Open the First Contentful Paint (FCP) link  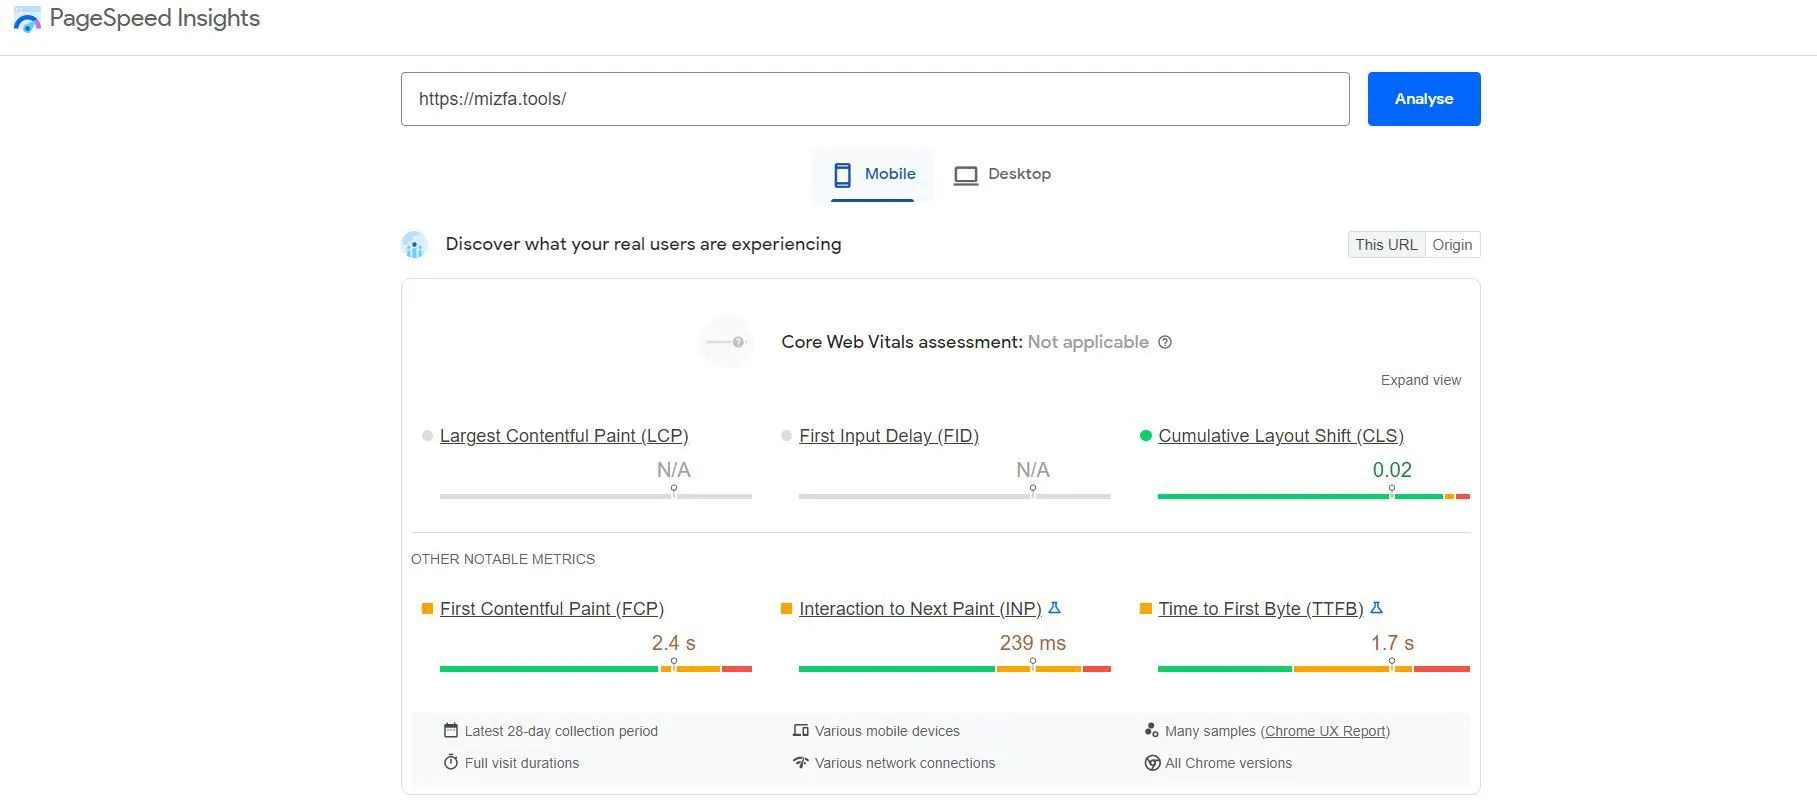coord(552,609)
